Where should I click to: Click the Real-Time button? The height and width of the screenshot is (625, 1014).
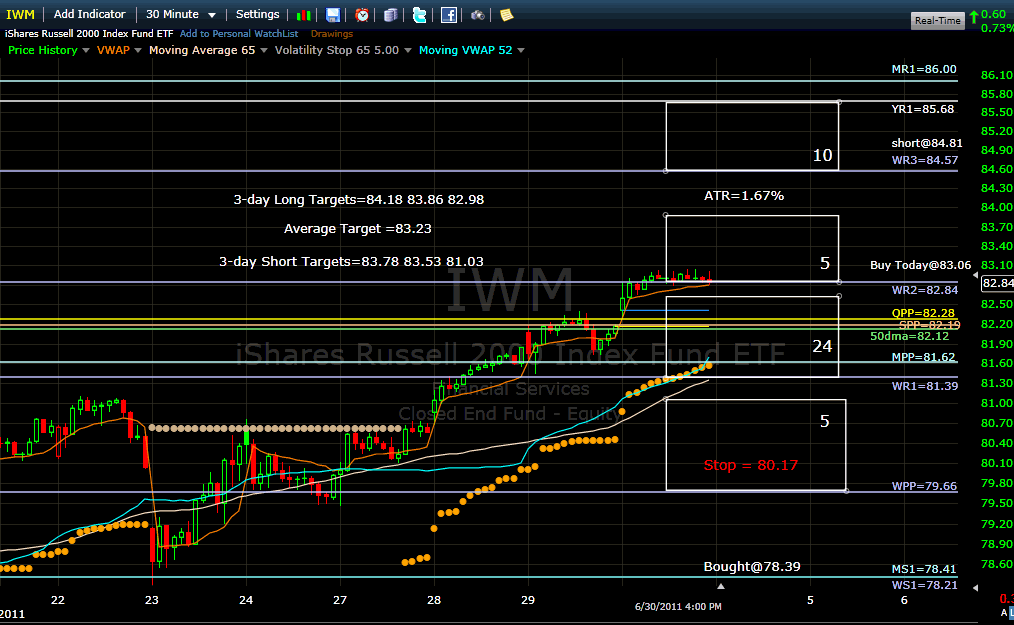[x=938, y=21]
